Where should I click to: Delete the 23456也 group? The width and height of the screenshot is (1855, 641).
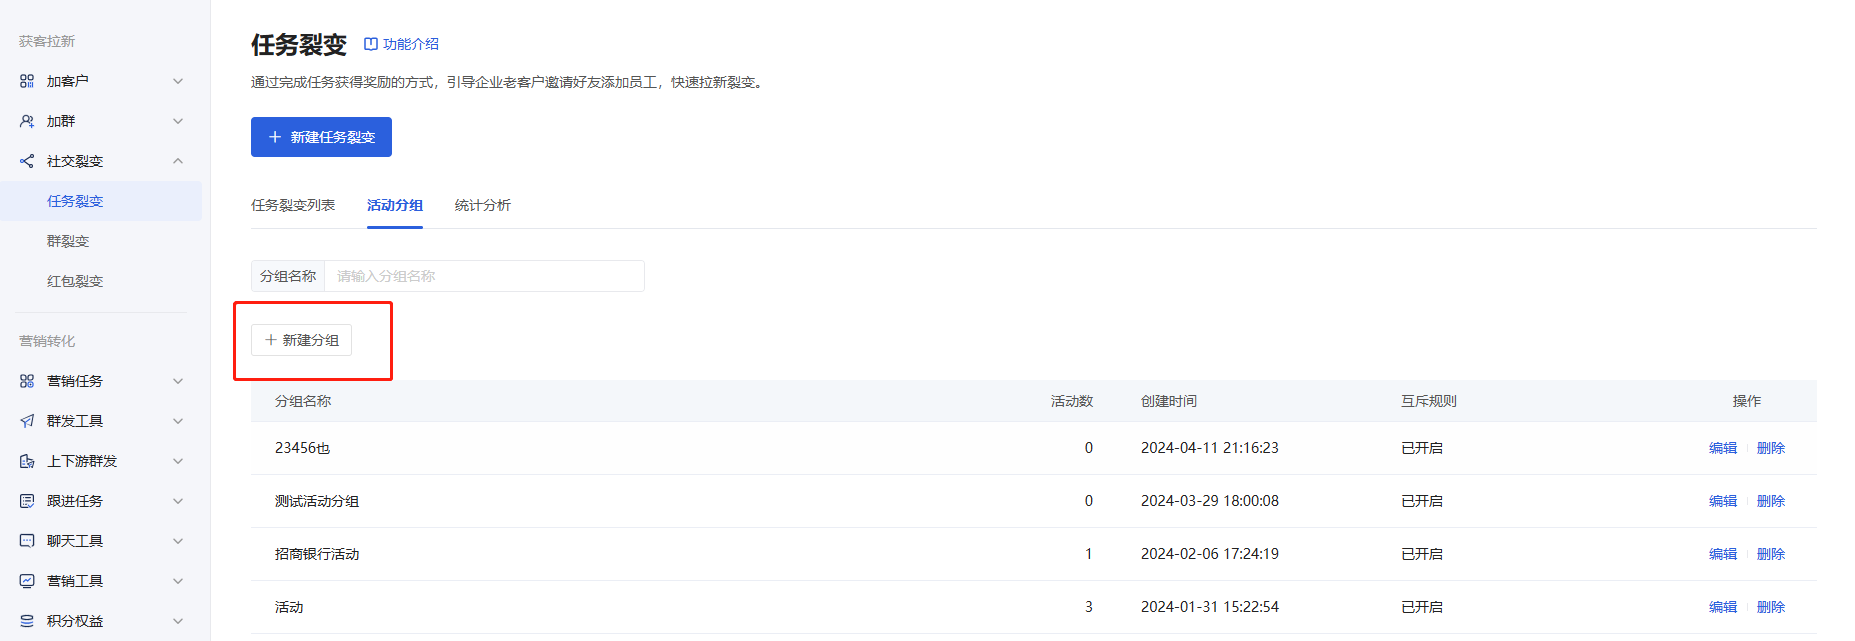(1771, 448)
